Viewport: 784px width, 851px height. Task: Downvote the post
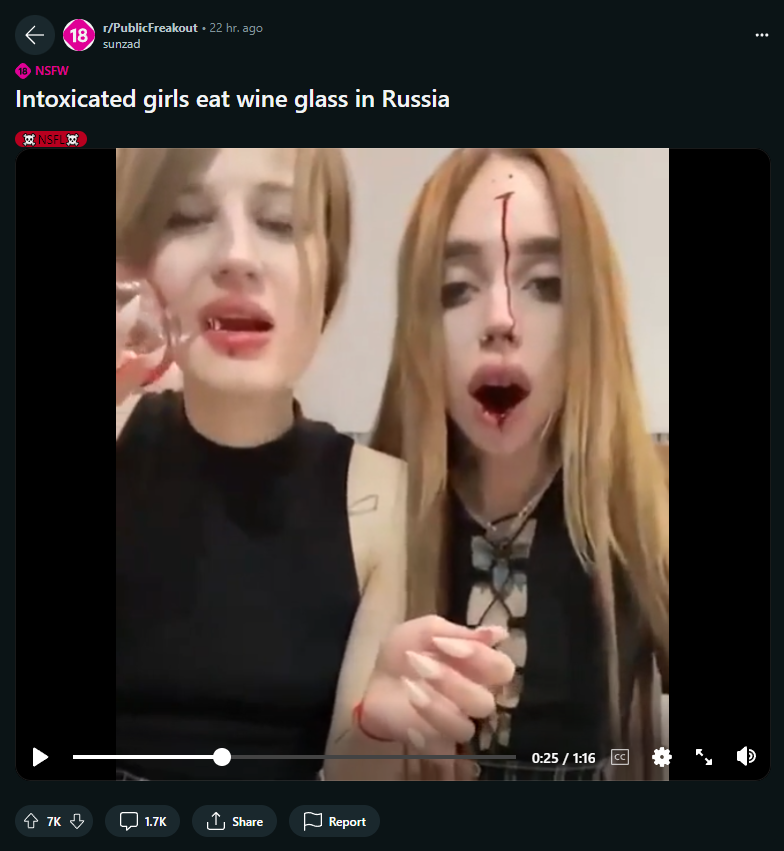(x=77, y=821)
